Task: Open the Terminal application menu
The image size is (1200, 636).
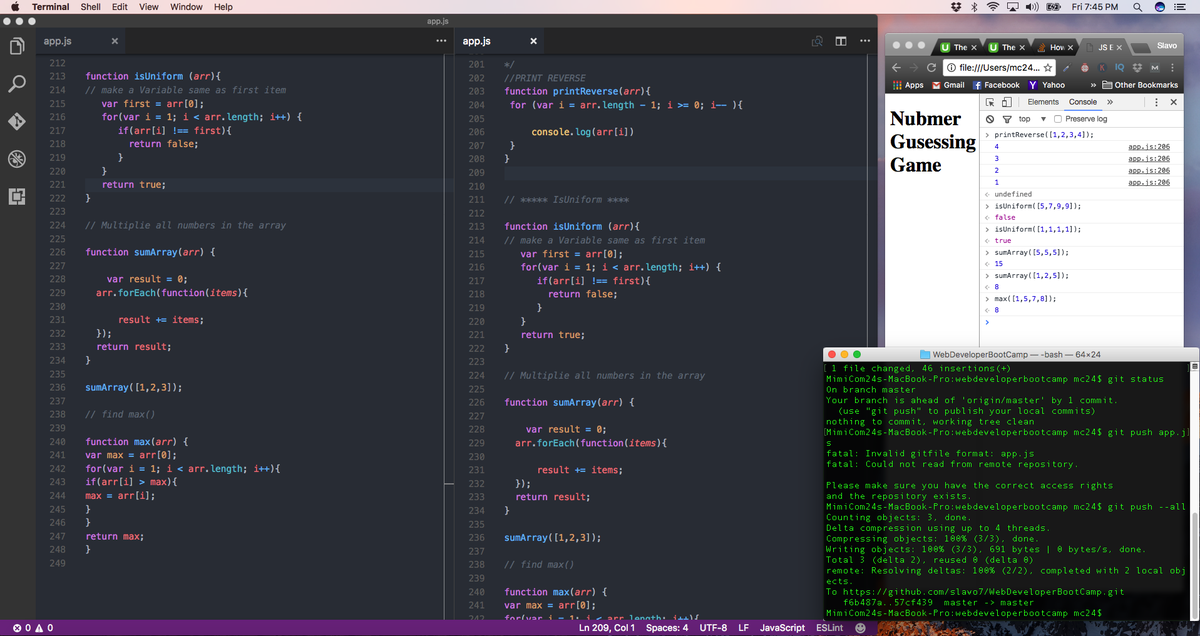Action: point(50,7)
